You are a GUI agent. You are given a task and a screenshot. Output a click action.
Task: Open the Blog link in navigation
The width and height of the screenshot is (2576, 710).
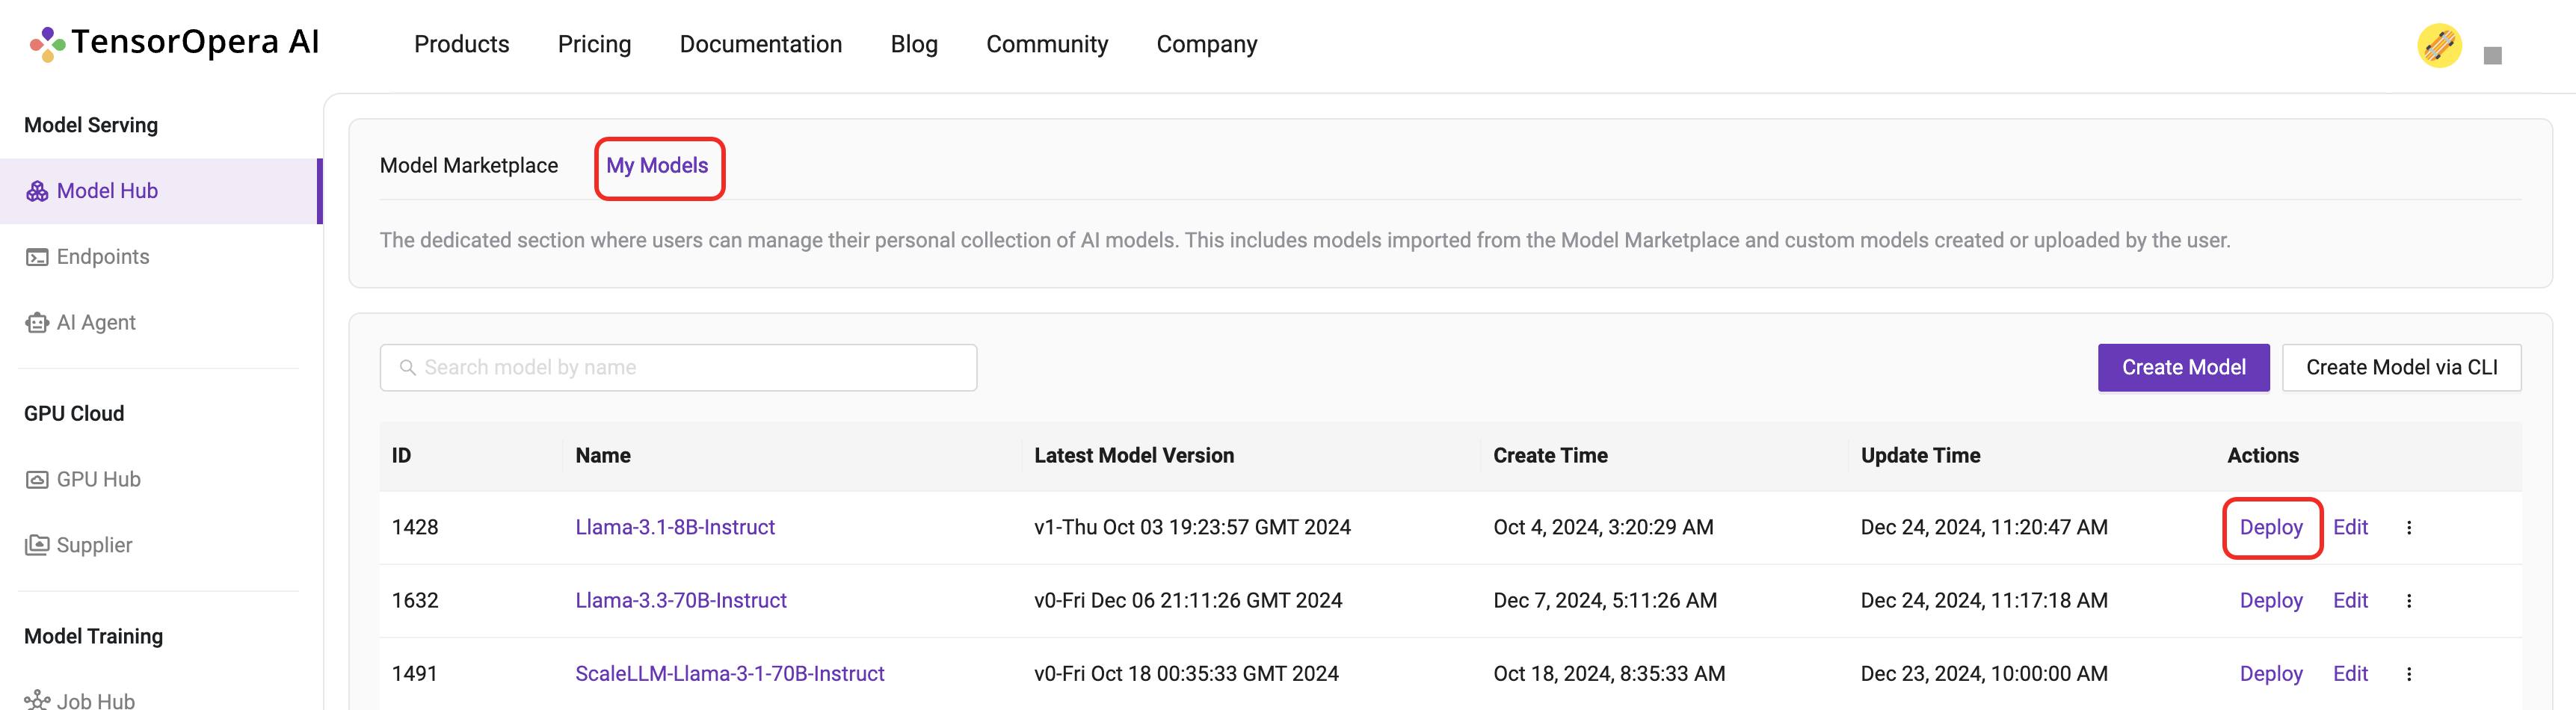[914, 44]
